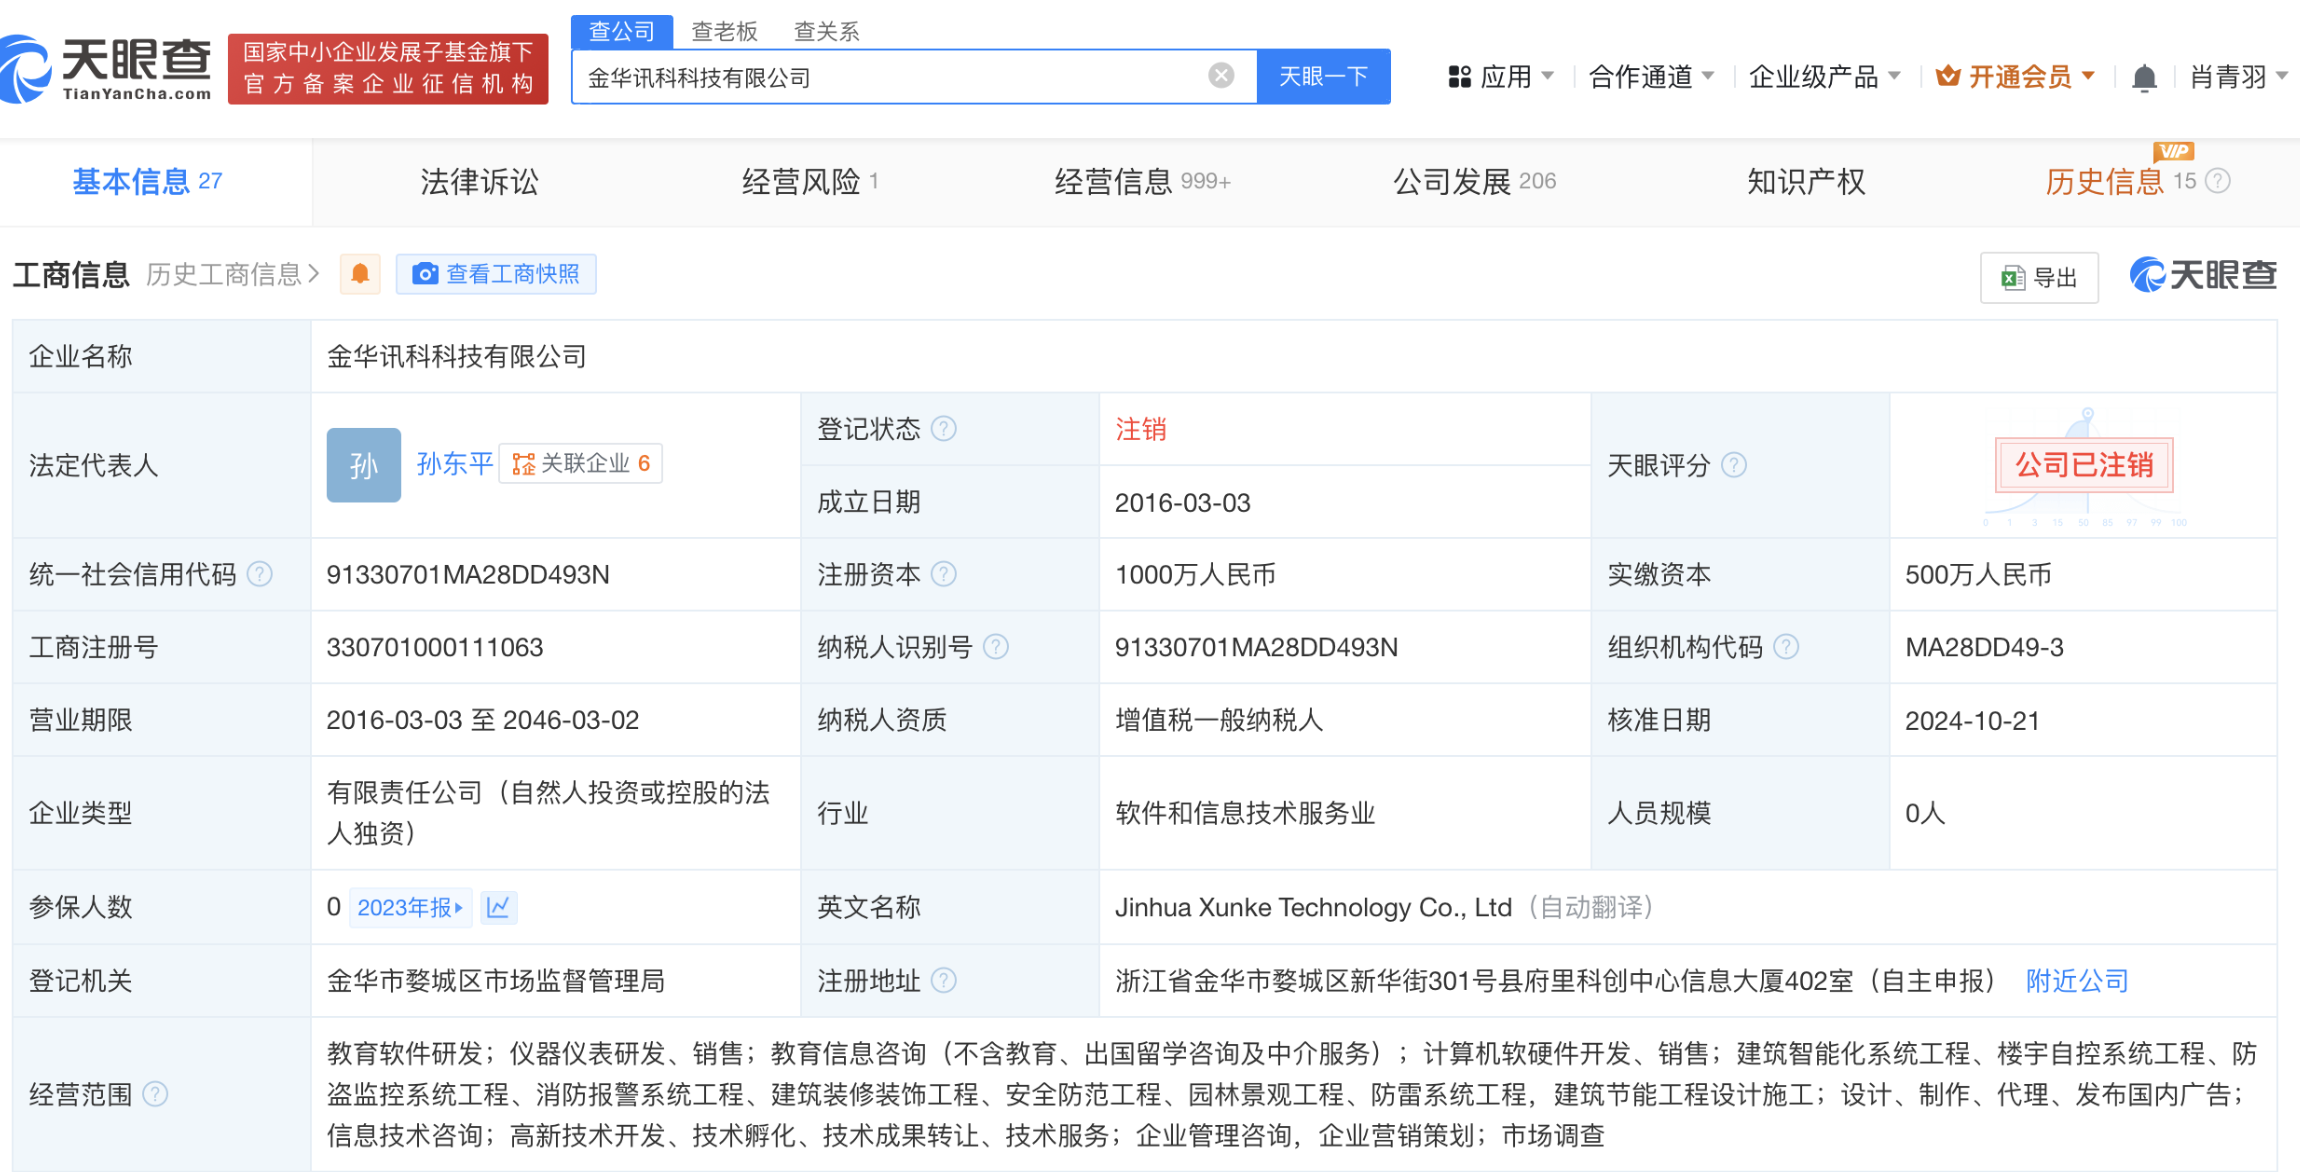Click orange alert bell beside 历史工商信息
Viewport: 2300px width, 1172px height.
[360, 274]
